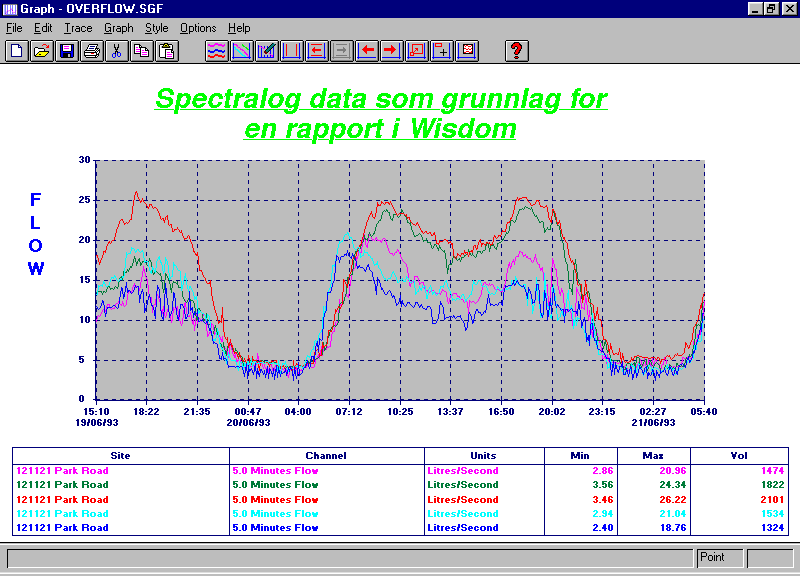Click the Site column header
Screen dimensions: 800x576
point(120,456)
